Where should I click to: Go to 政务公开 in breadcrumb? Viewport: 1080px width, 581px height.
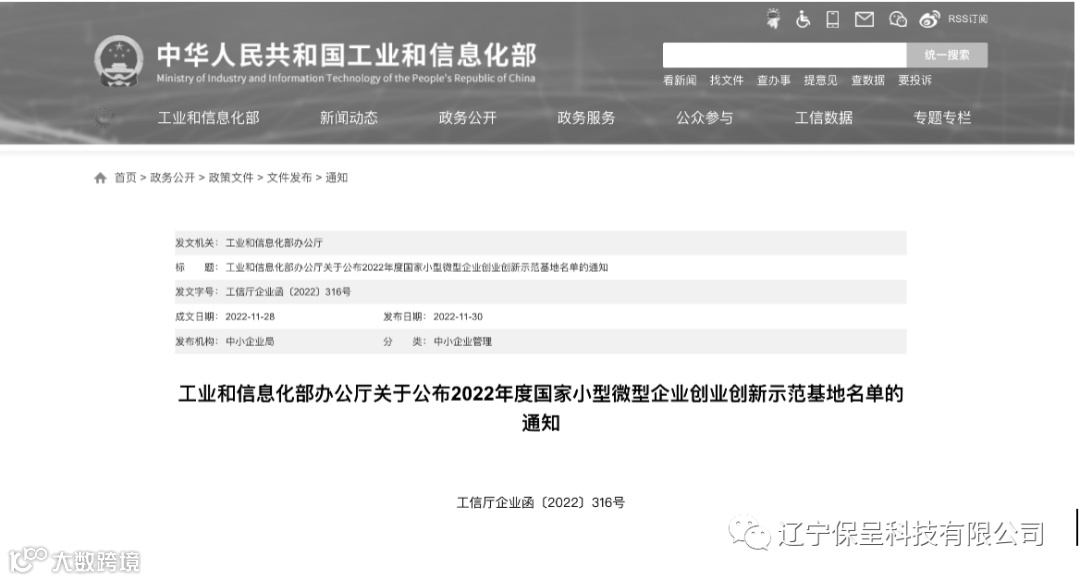pyautogui.click(x=172, y=178)
